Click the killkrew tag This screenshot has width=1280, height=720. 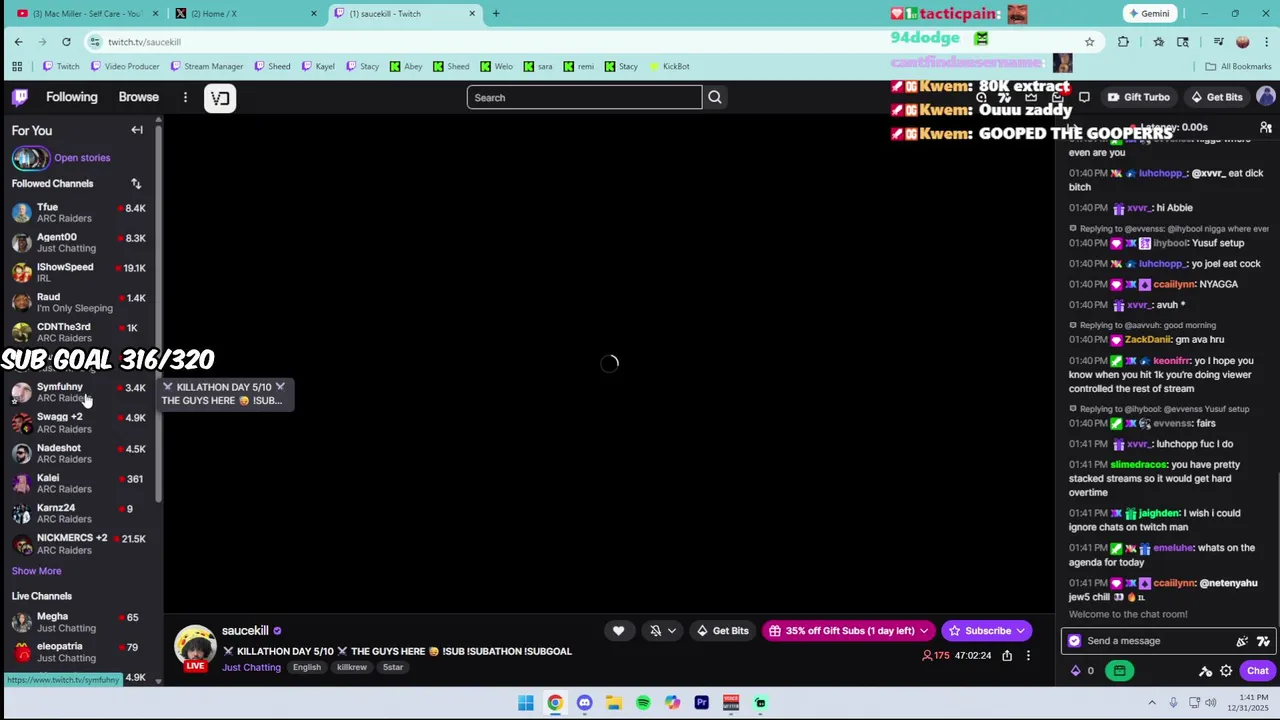coord(351,667)
